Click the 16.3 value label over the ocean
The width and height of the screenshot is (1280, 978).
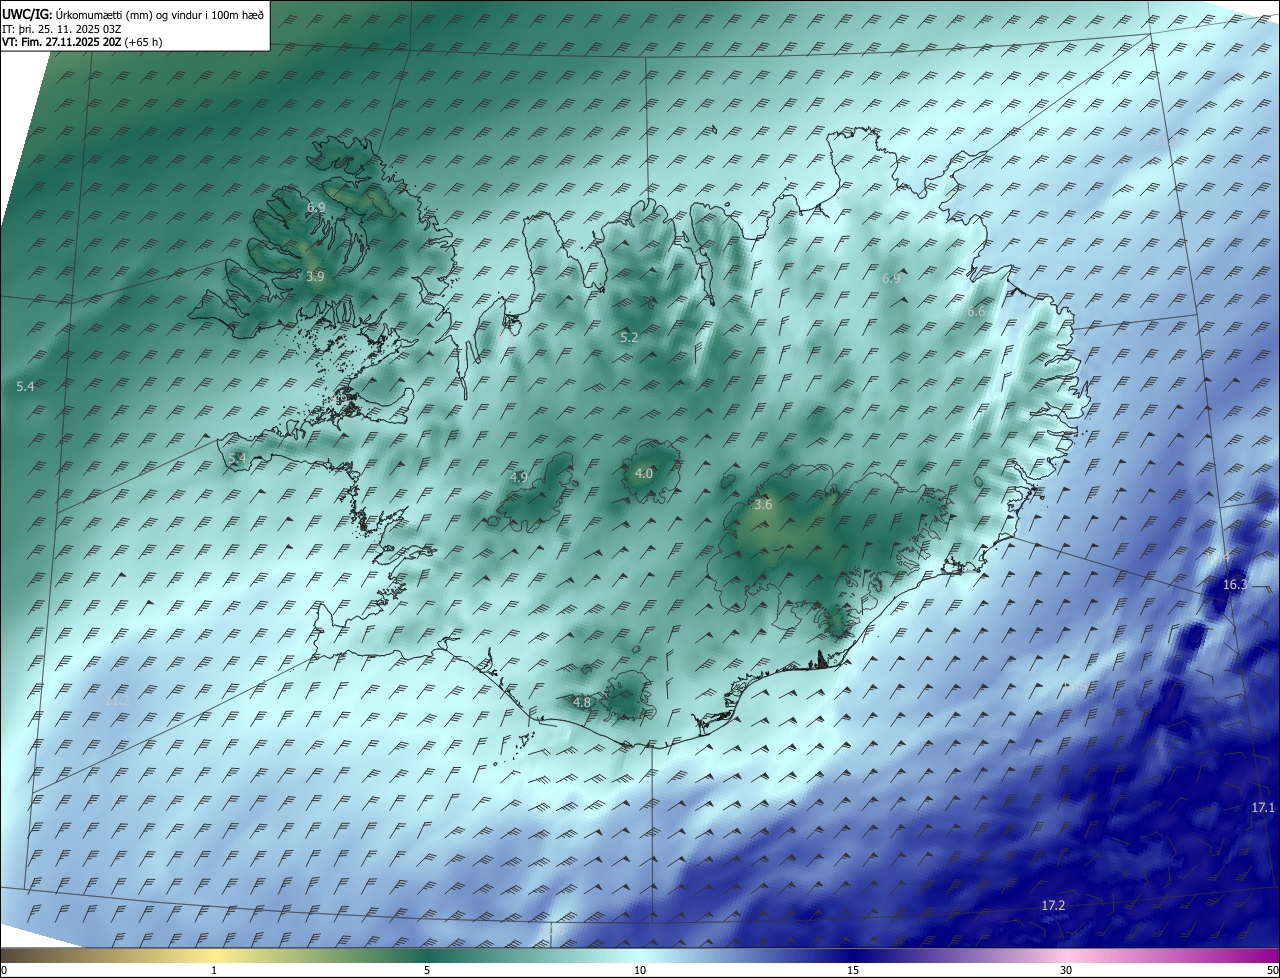[1235, 584]
